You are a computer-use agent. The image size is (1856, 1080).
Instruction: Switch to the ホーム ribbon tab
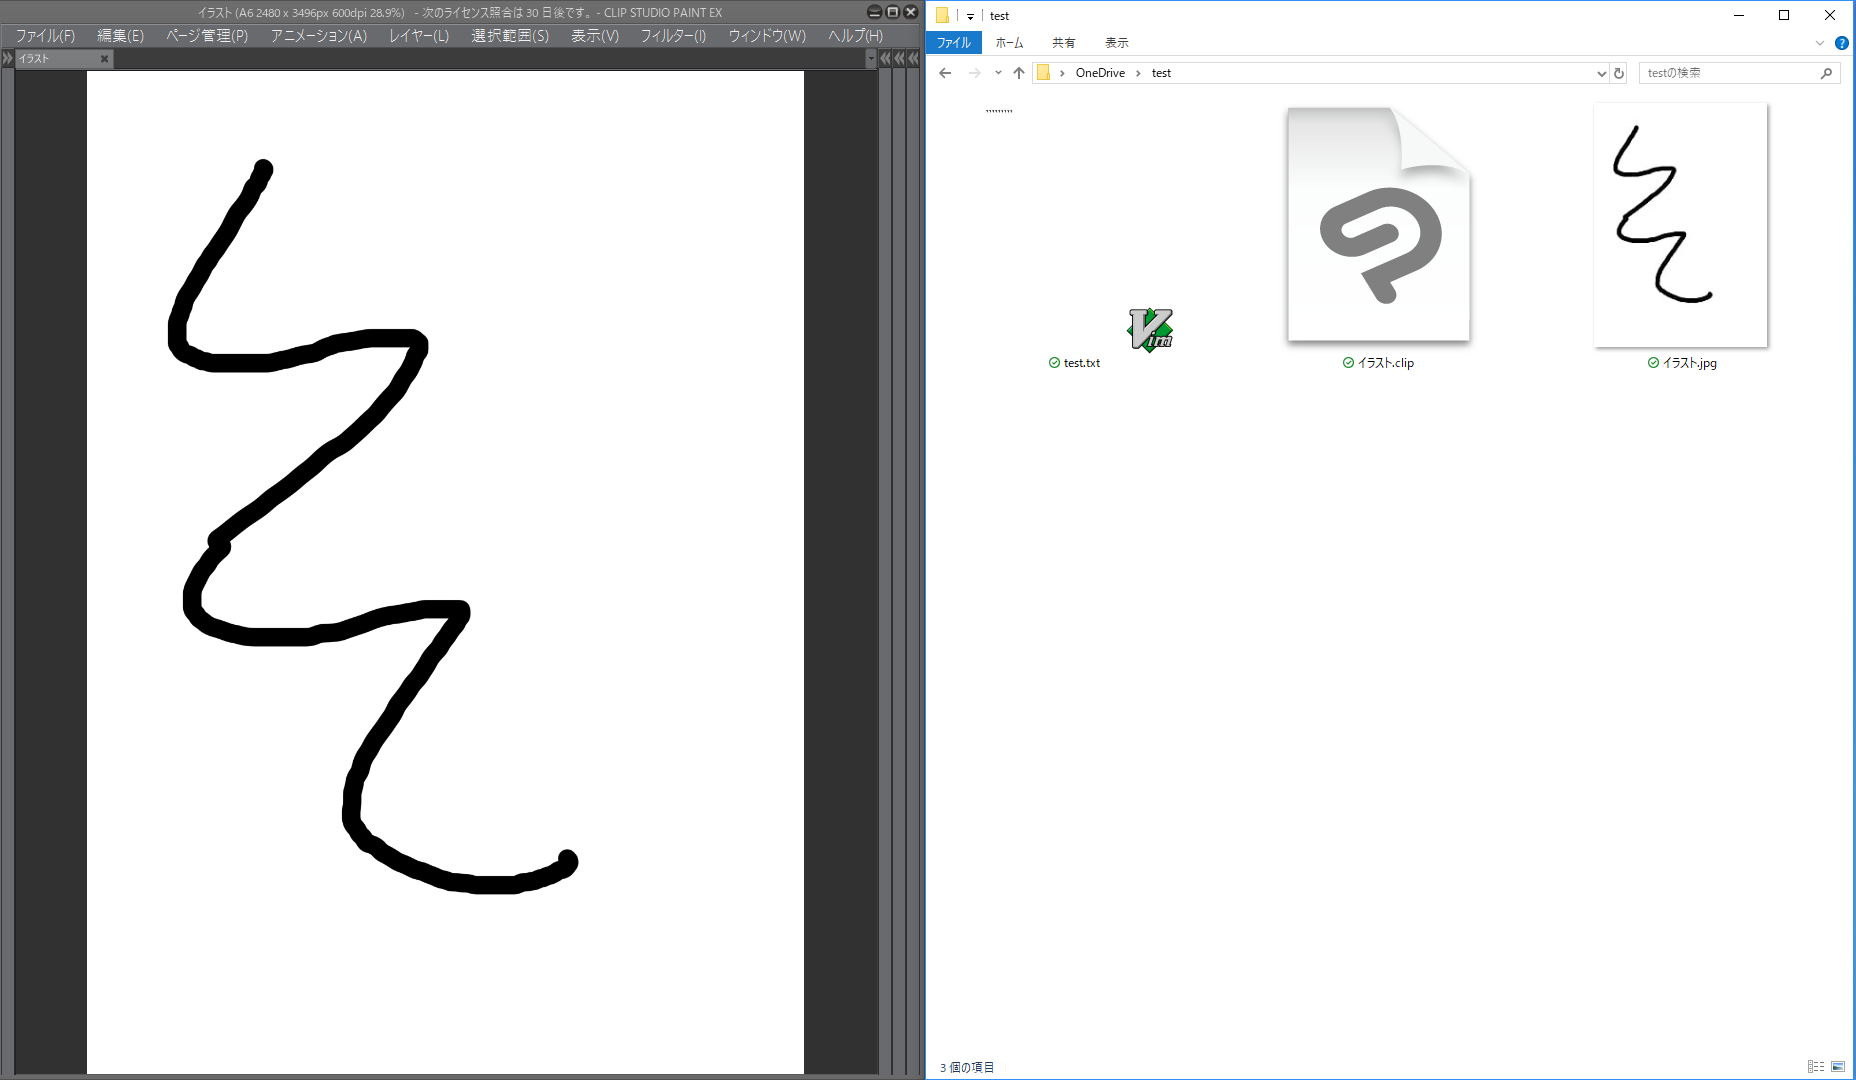(1009, 43)
